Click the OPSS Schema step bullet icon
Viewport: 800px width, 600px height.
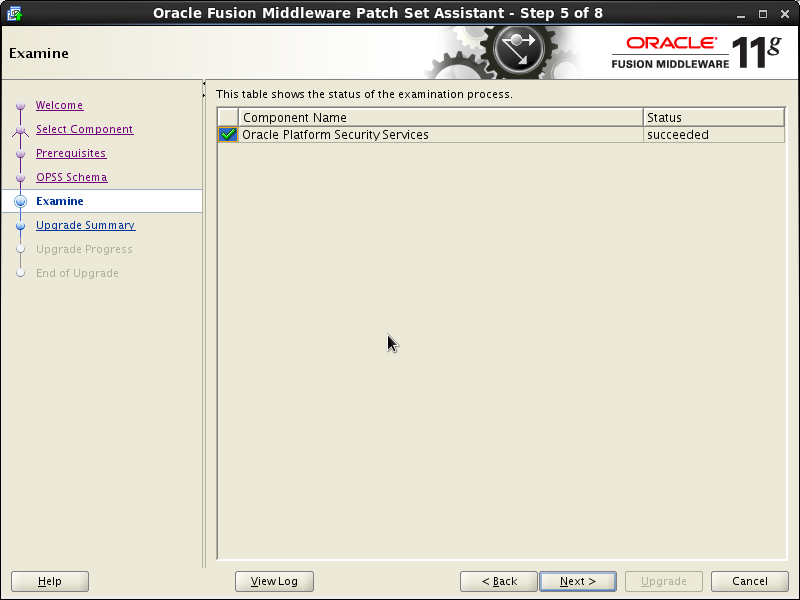(20, 178)
